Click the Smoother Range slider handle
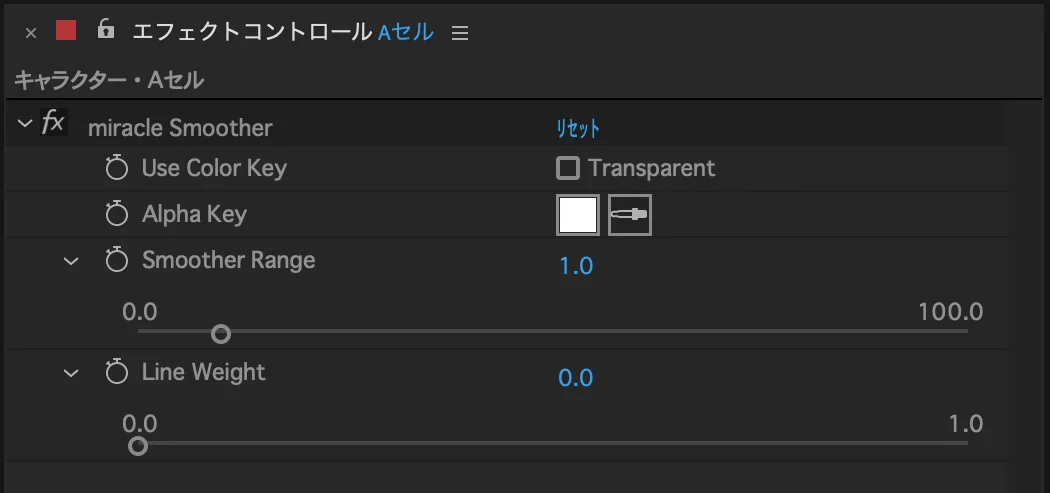The image size is (1050, 493). [221, 334]
